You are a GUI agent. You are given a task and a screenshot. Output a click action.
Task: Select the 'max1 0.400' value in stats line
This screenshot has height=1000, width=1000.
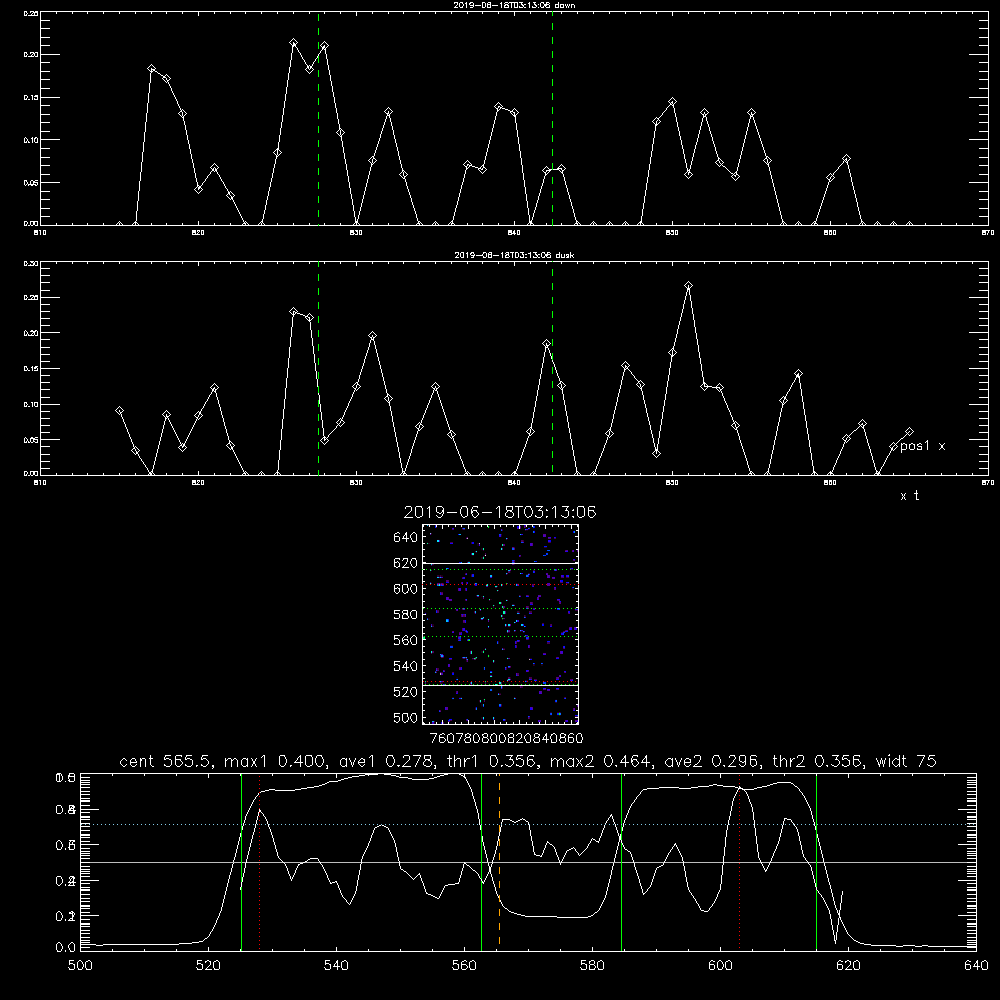[x=278, y=761]
